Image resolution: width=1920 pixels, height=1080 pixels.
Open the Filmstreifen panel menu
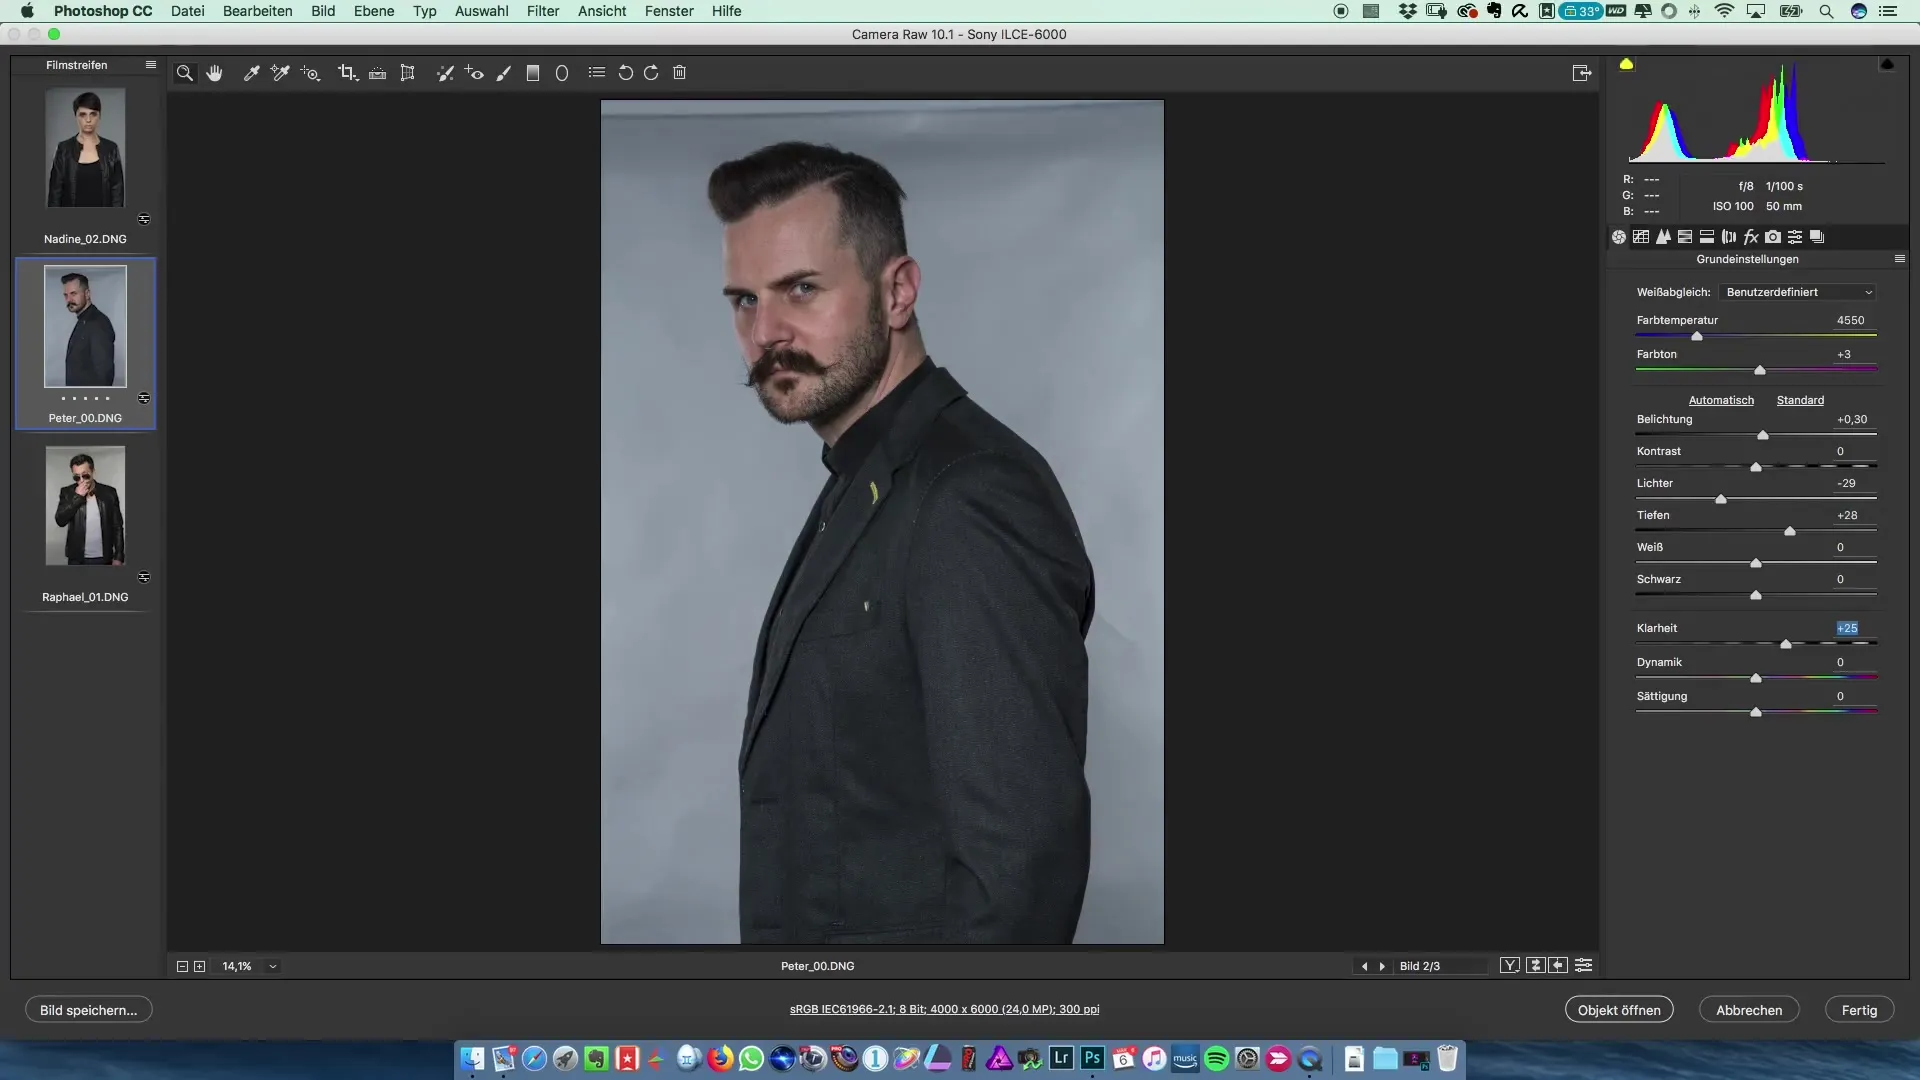tap(151, 64)
